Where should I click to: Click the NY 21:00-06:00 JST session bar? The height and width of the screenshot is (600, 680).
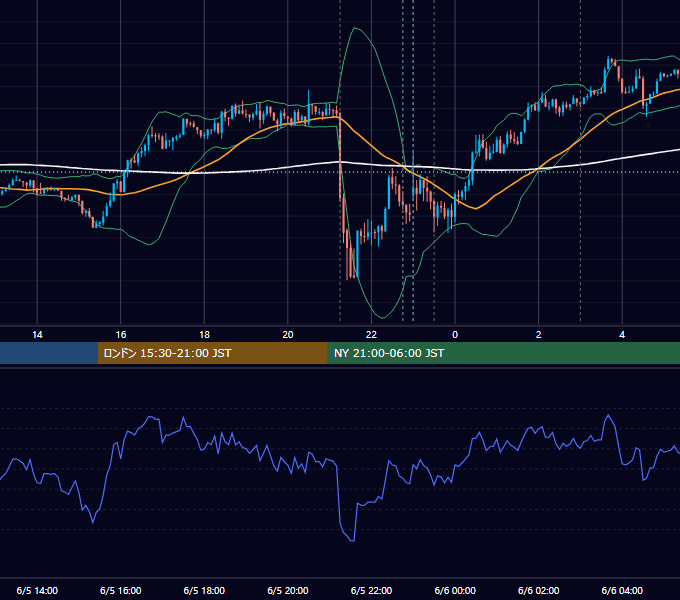pyautogui.click(x=503, y=353)
